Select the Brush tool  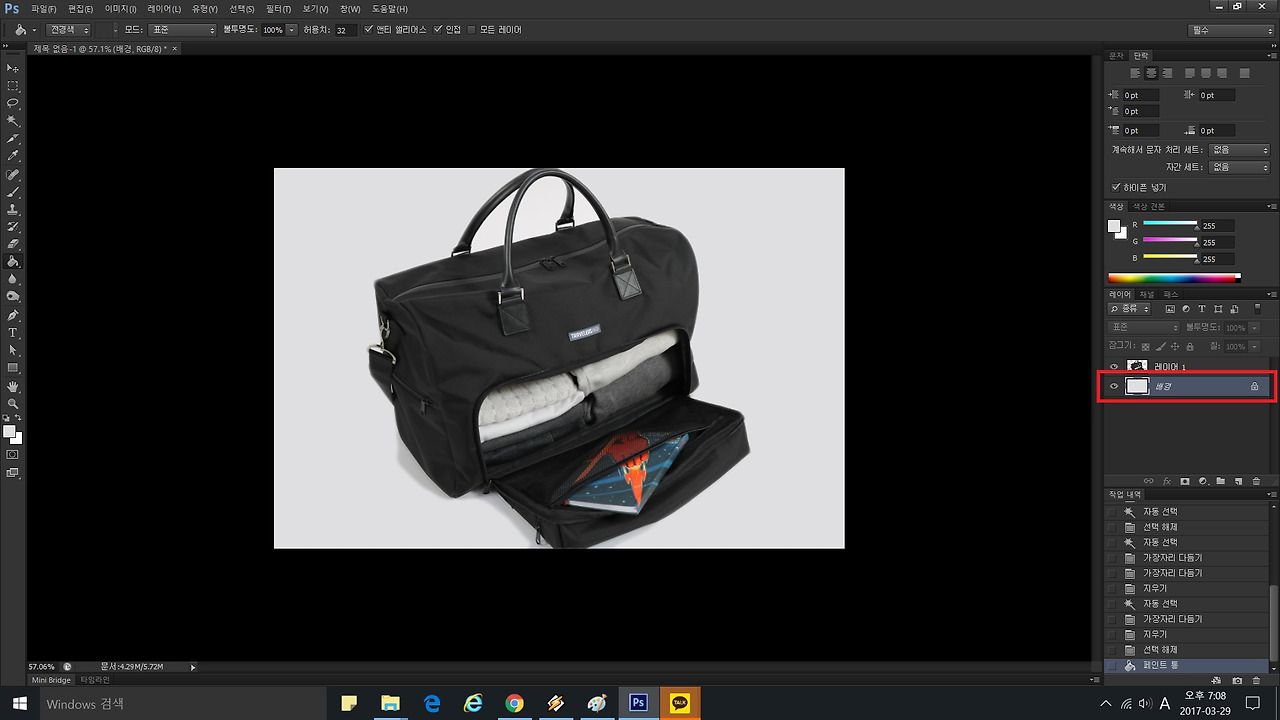pos(13,192)
